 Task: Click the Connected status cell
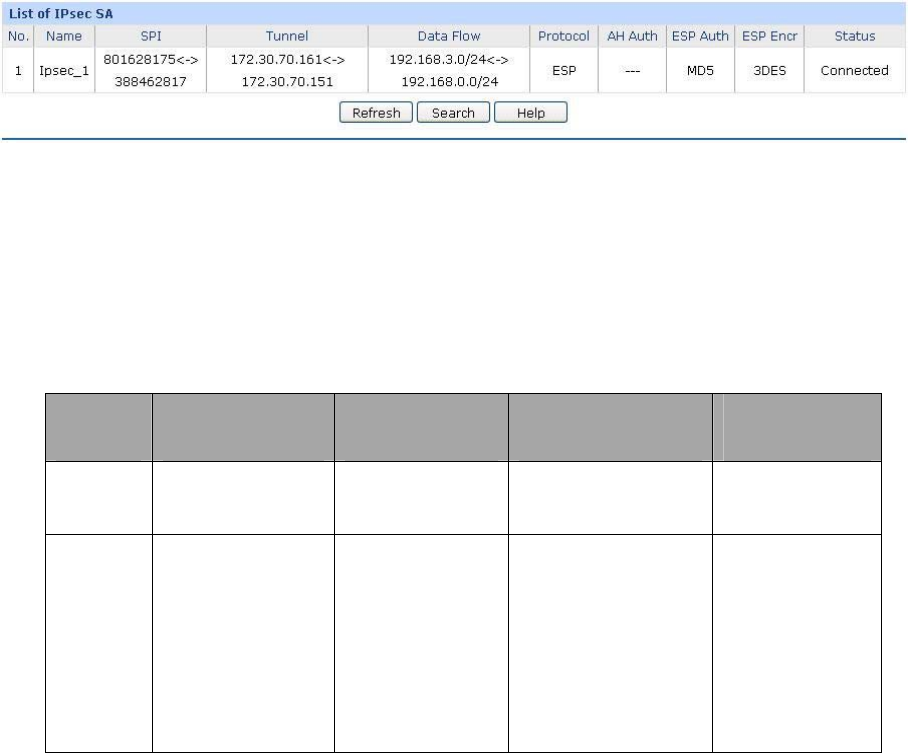(x=854, y=71)
